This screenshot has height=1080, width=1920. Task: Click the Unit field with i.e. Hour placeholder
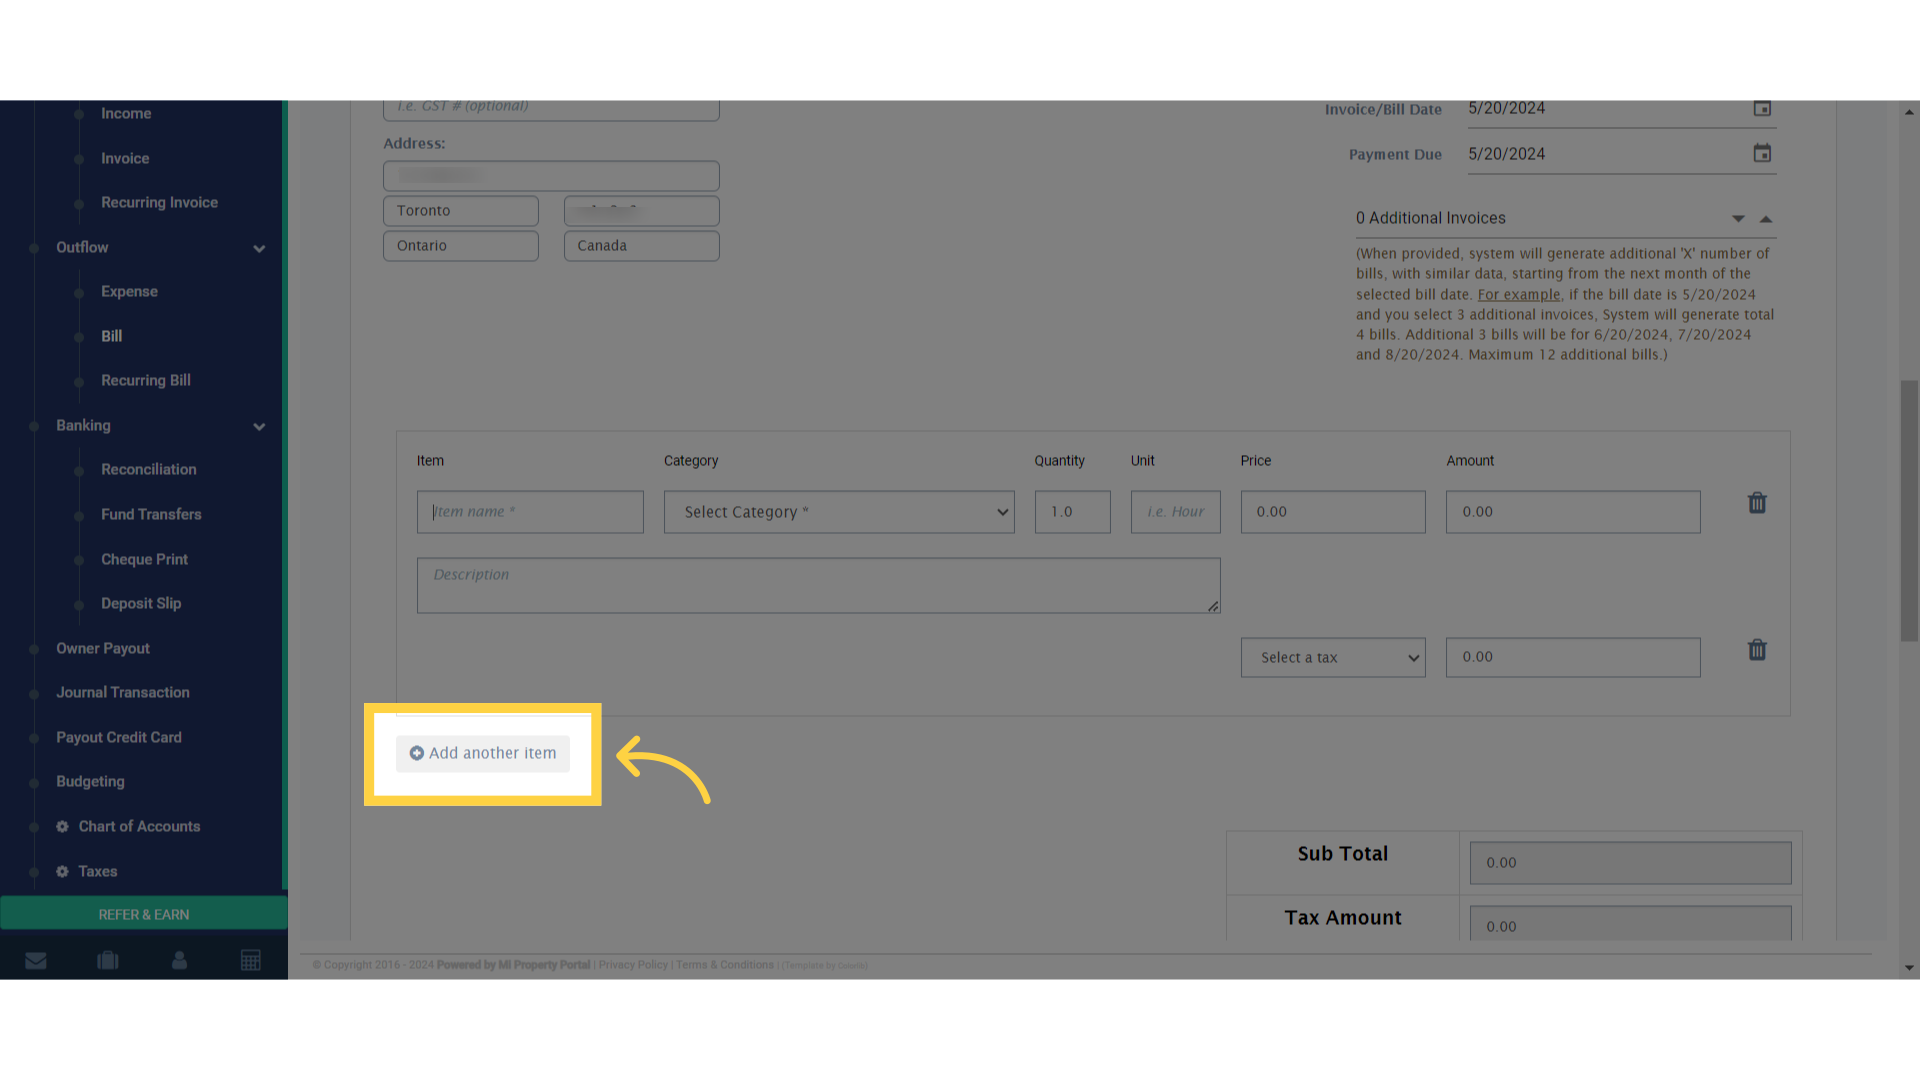(x=1176, y=512)
